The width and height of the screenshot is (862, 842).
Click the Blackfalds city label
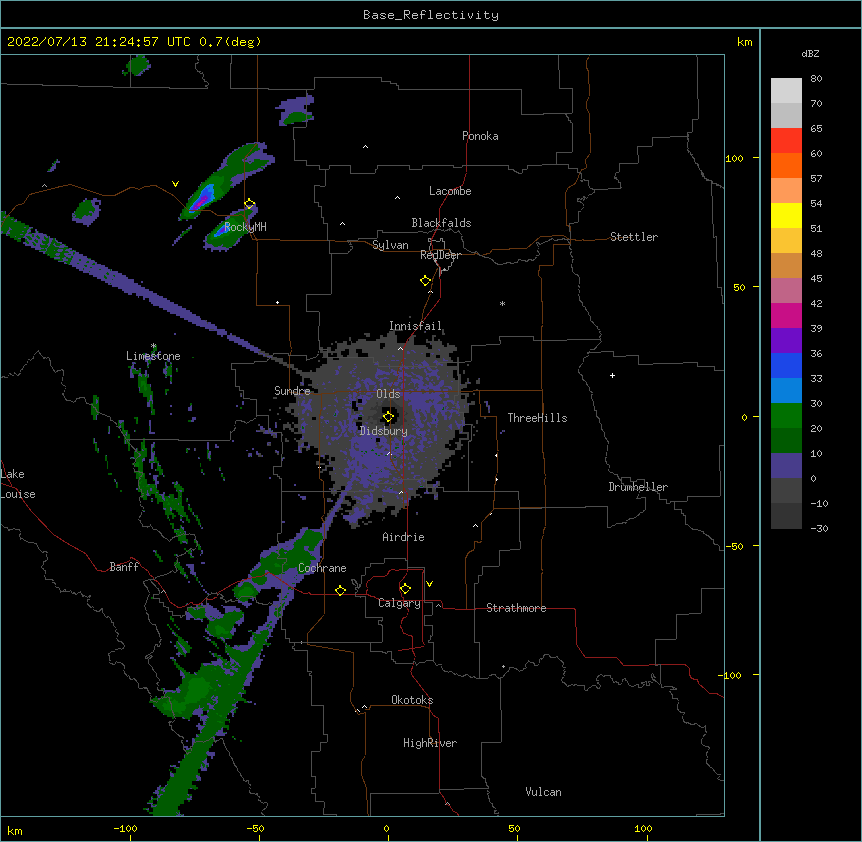click(441, 223)
